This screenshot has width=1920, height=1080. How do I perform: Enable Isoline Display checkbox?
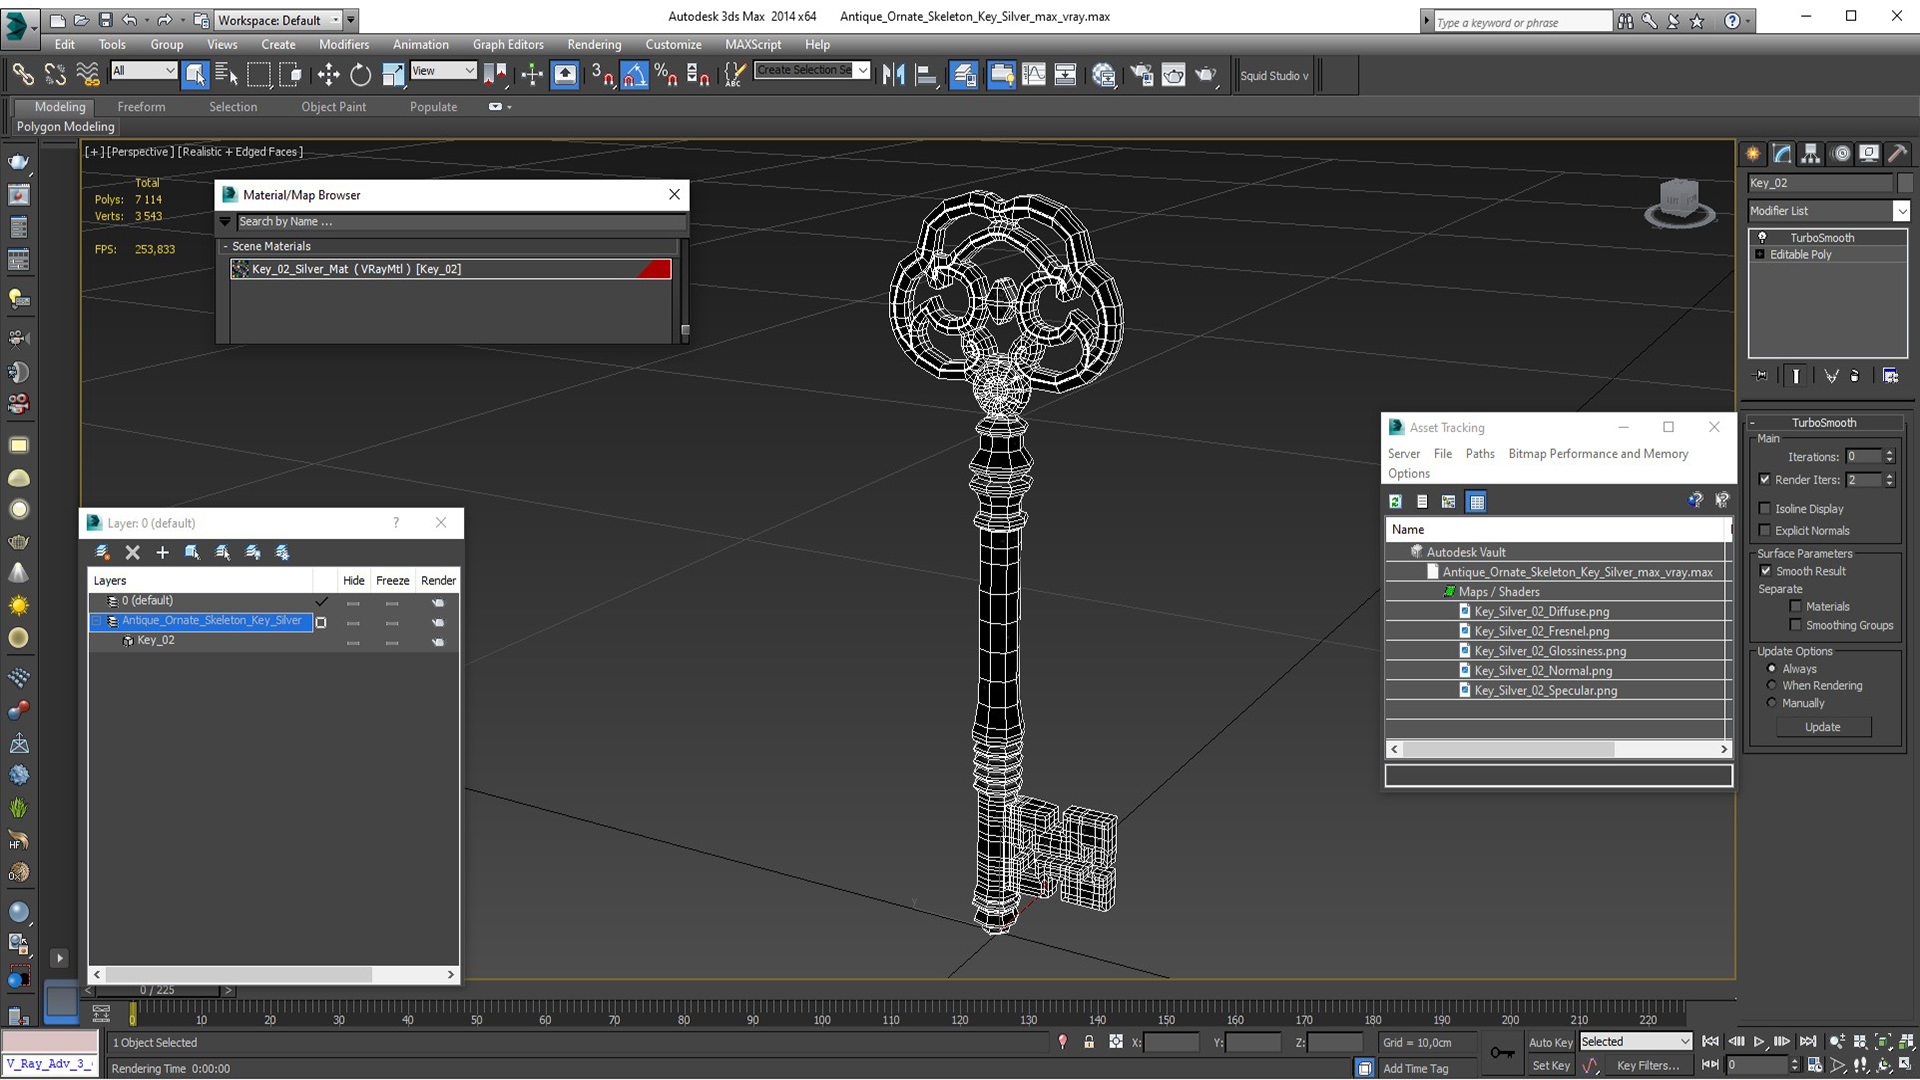[x=1765, y=509]
